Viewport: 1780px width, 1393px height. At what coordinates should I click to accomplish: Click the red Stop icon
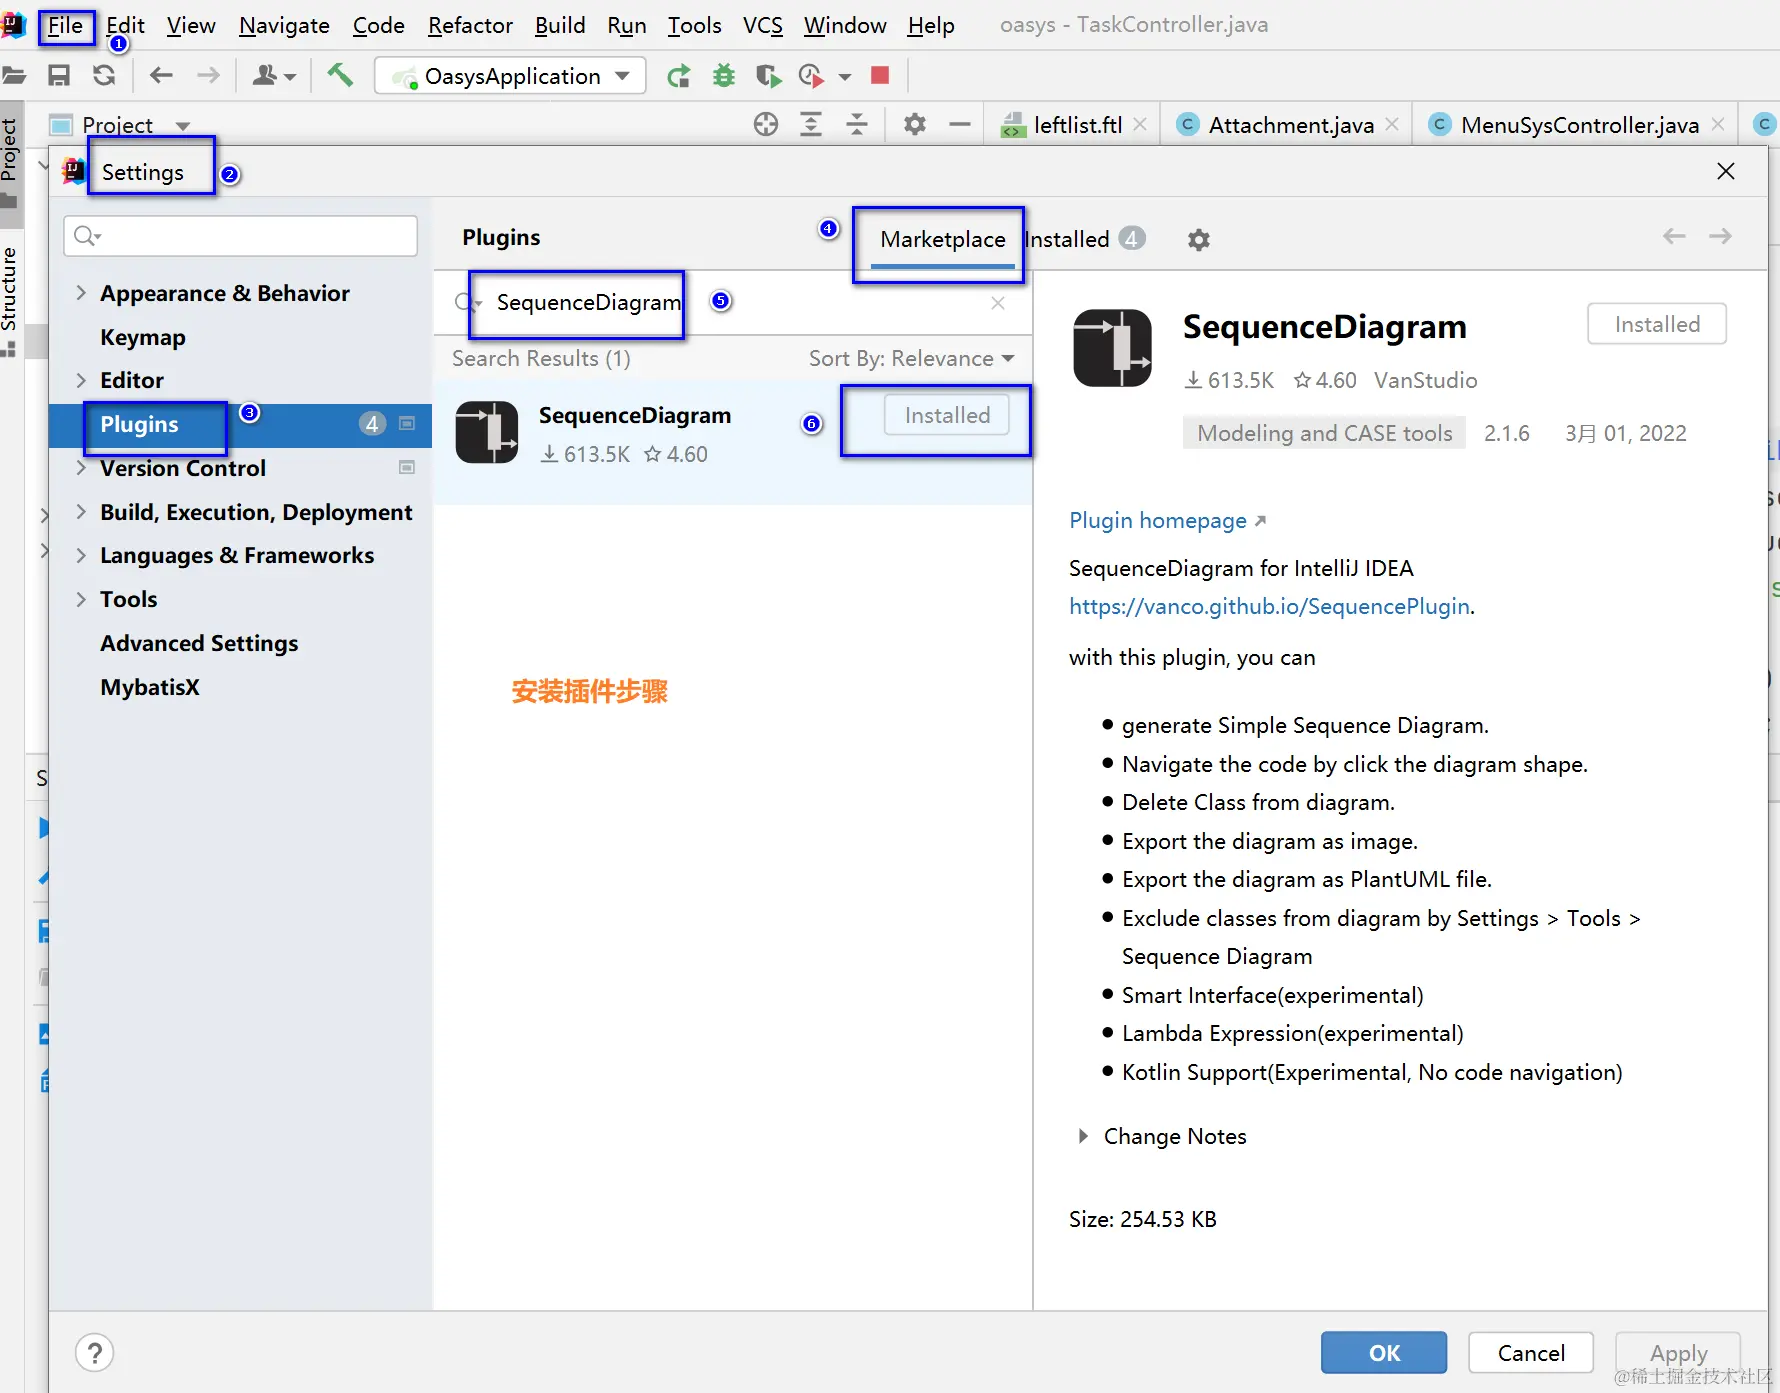(x=880, y=75)
